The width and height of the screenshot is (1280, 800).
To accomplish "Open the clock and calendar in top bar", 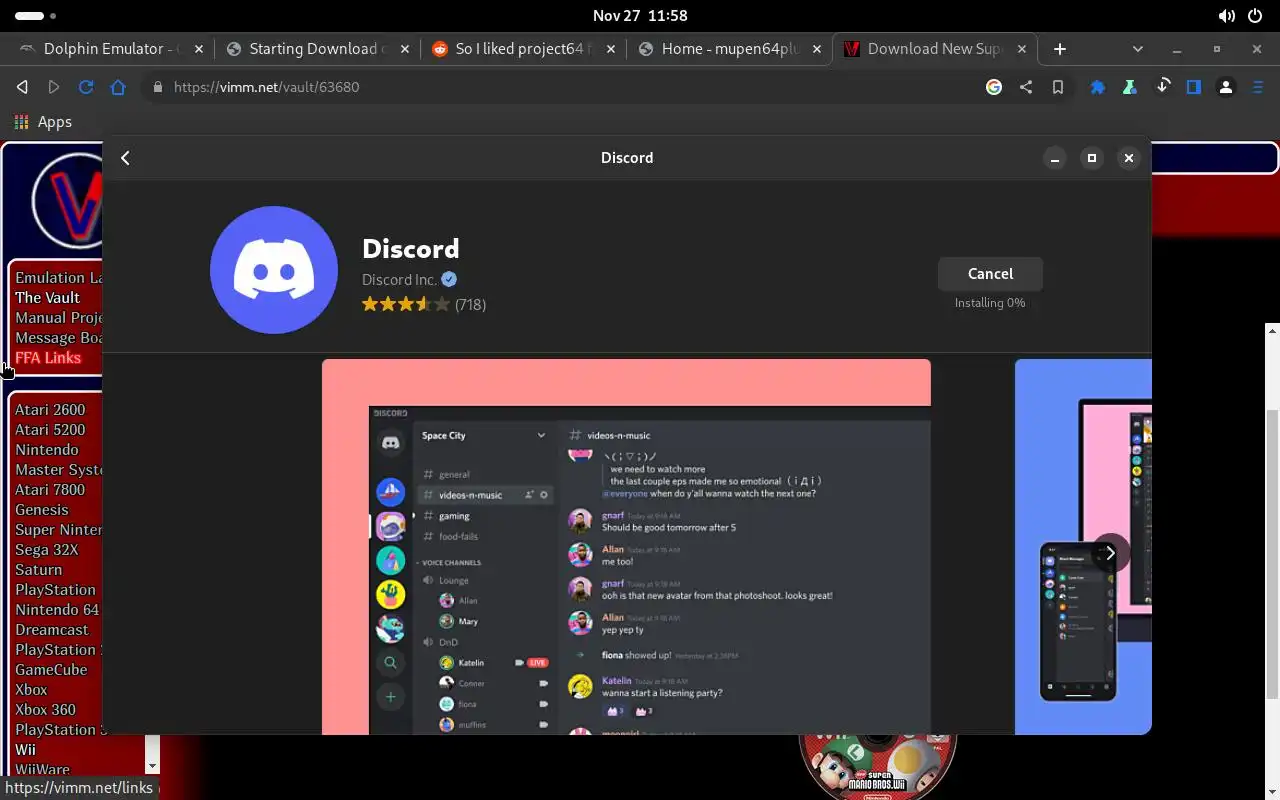I will [x=639, y=16].
